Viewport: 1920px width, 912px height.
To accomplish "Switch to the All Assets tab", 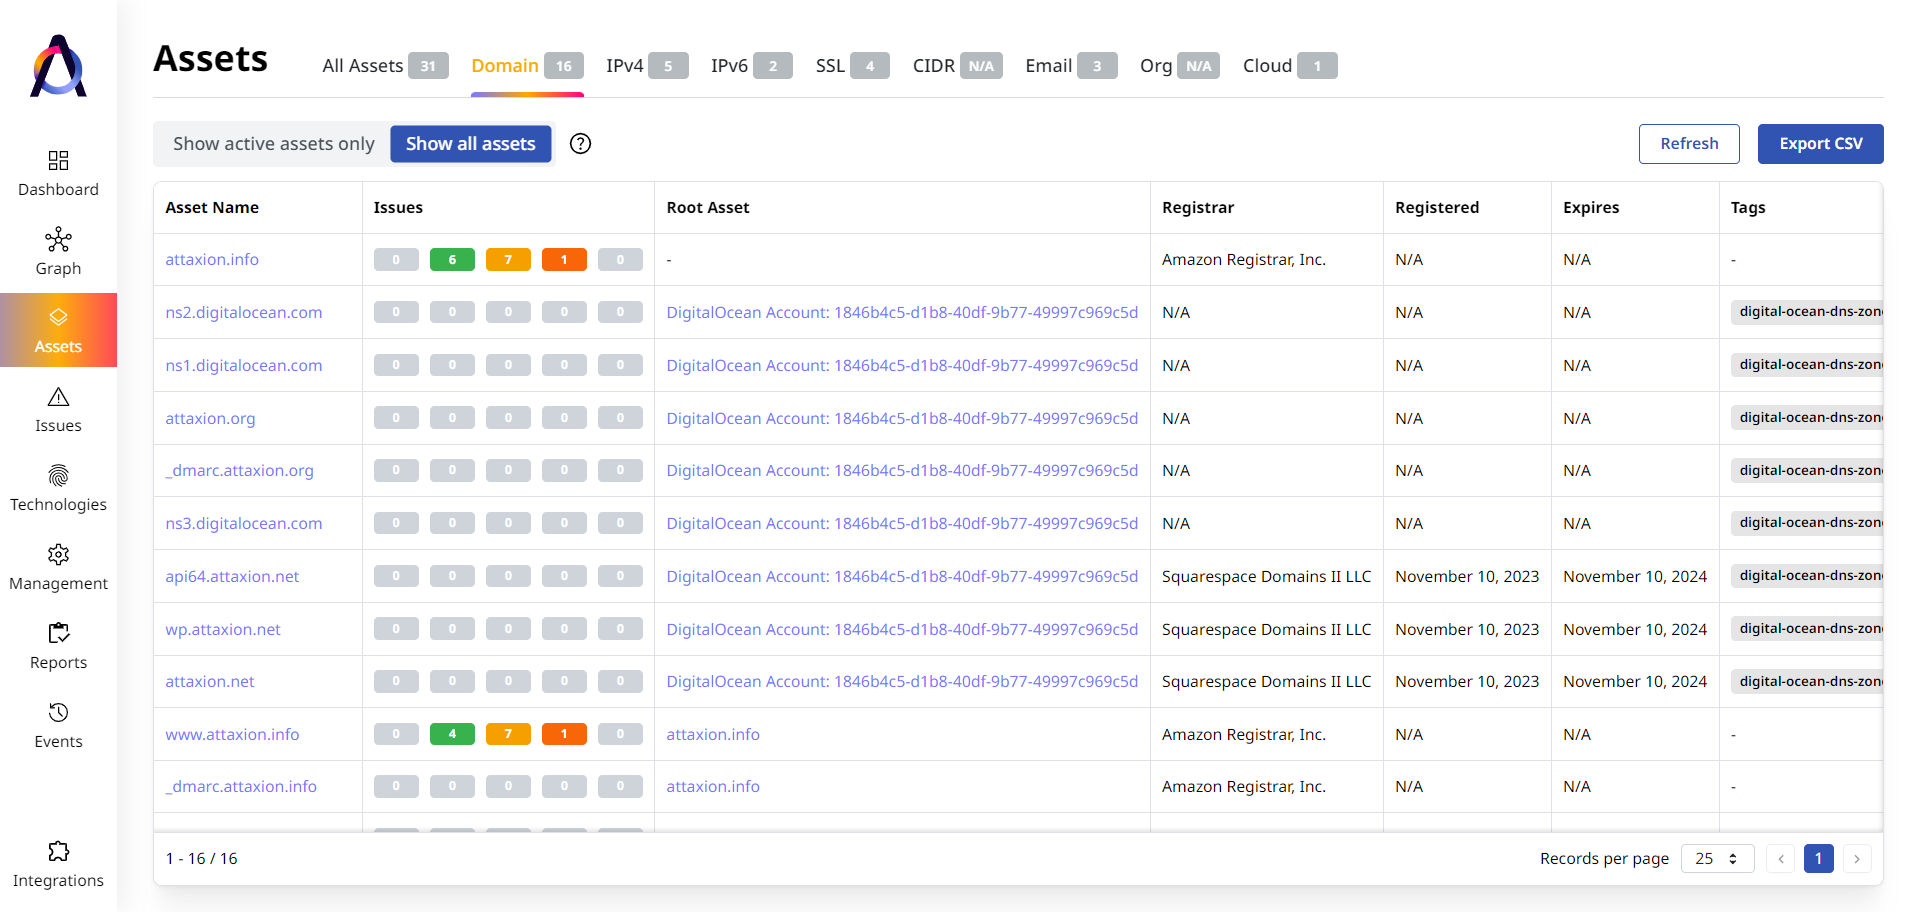I will tap(384, 66).
